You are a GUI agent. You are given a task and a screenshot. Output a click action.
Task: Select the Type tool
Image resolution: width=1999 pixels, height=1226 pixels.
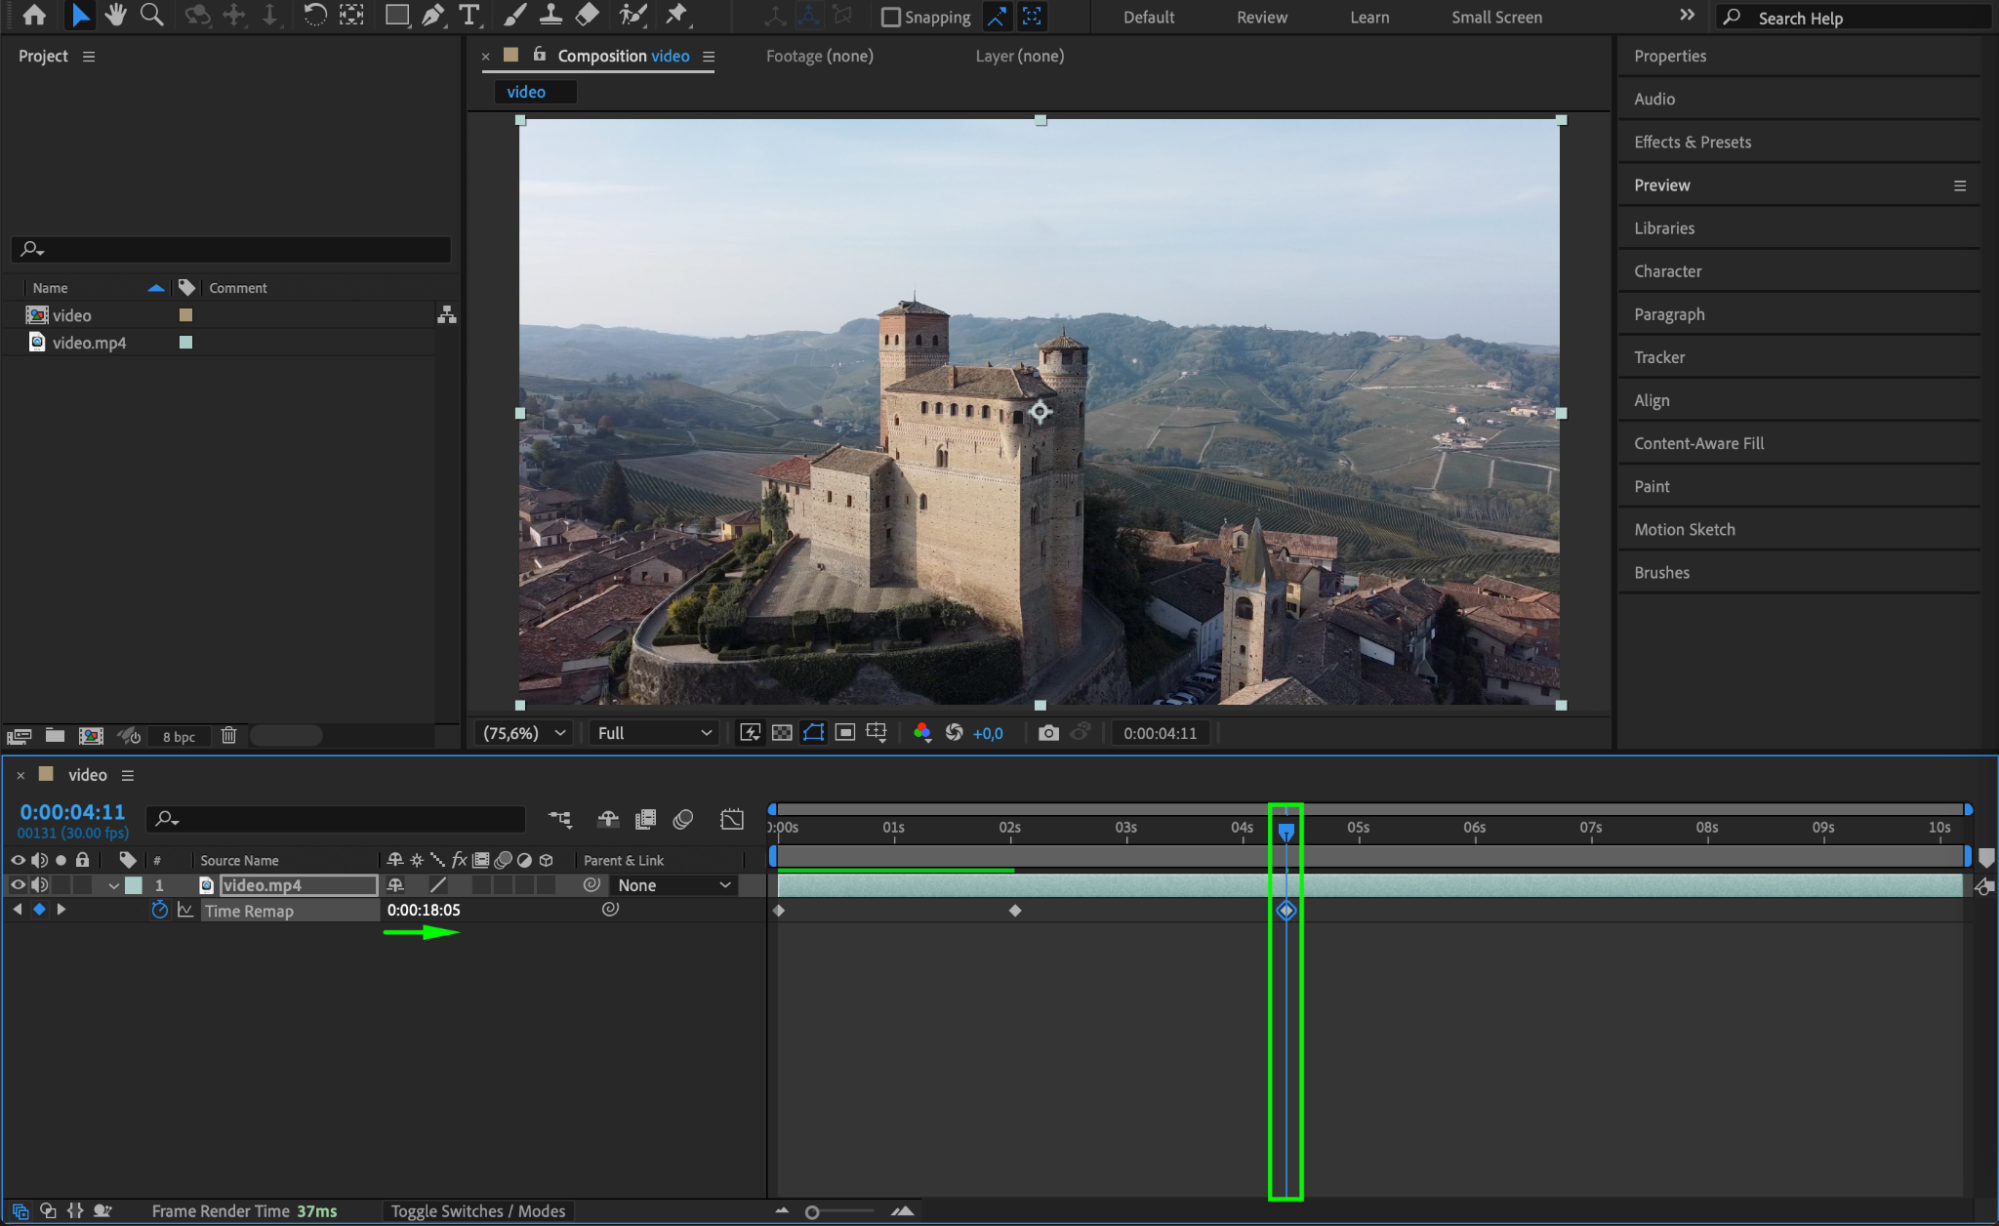pos(468,15)
